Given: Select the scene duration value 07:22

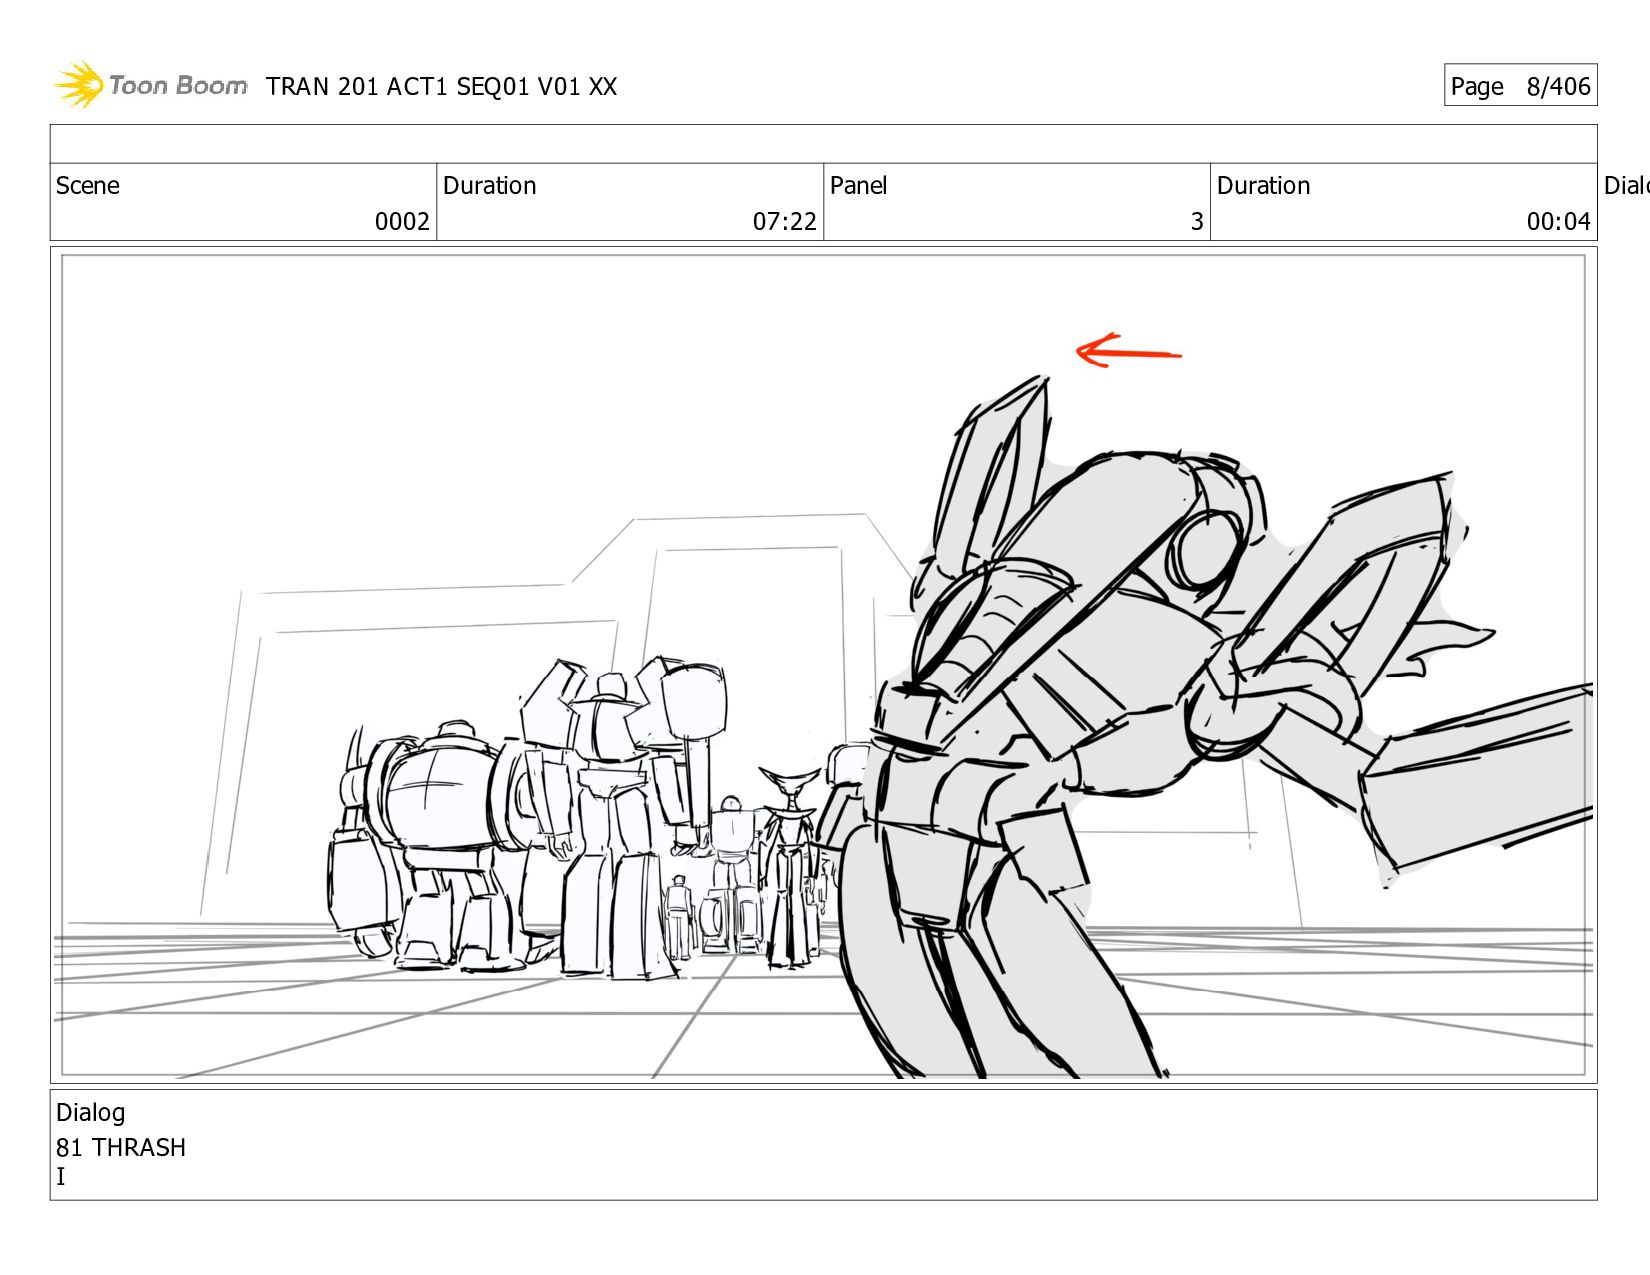Looking at the screenshot, I should pyautogui.click(x=785, y=221).
